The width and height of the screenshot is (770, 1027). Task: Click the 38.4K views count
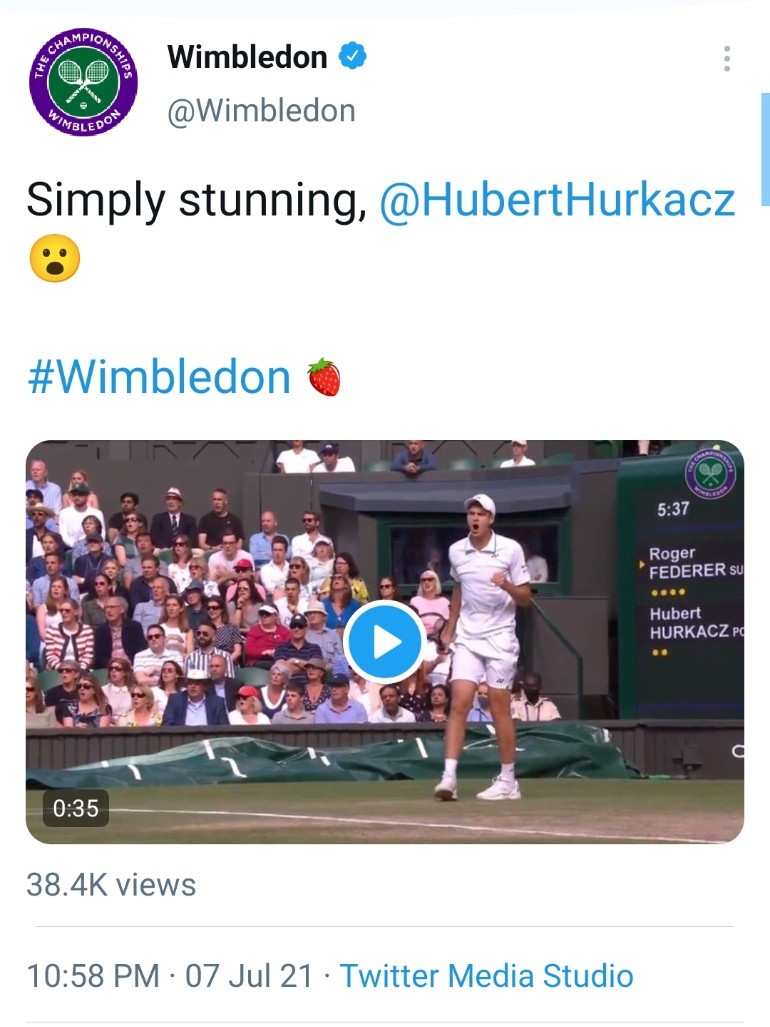[x=111, y=884]
